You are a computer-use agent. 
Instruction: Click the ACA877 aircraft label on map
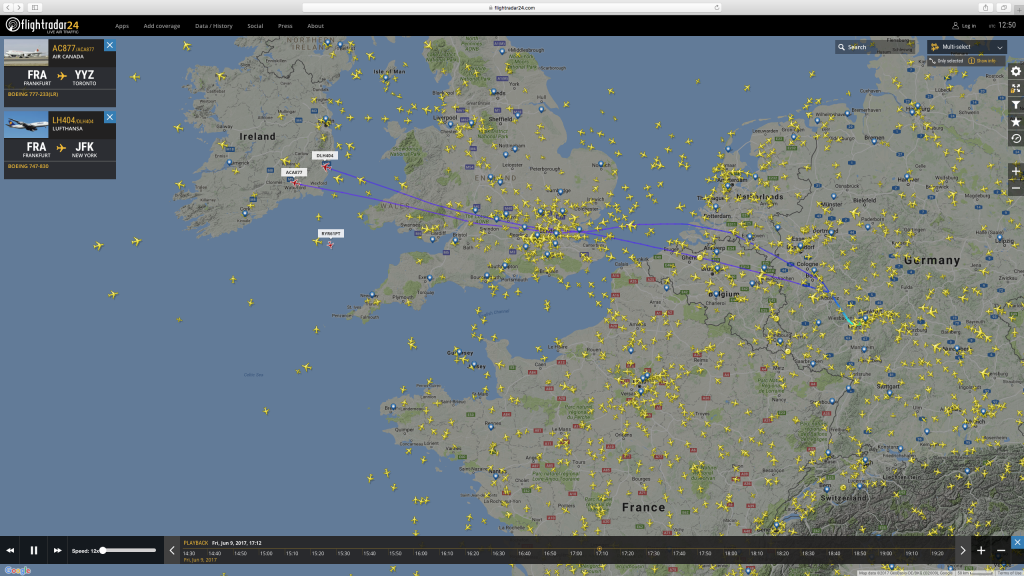click(294, 172)
